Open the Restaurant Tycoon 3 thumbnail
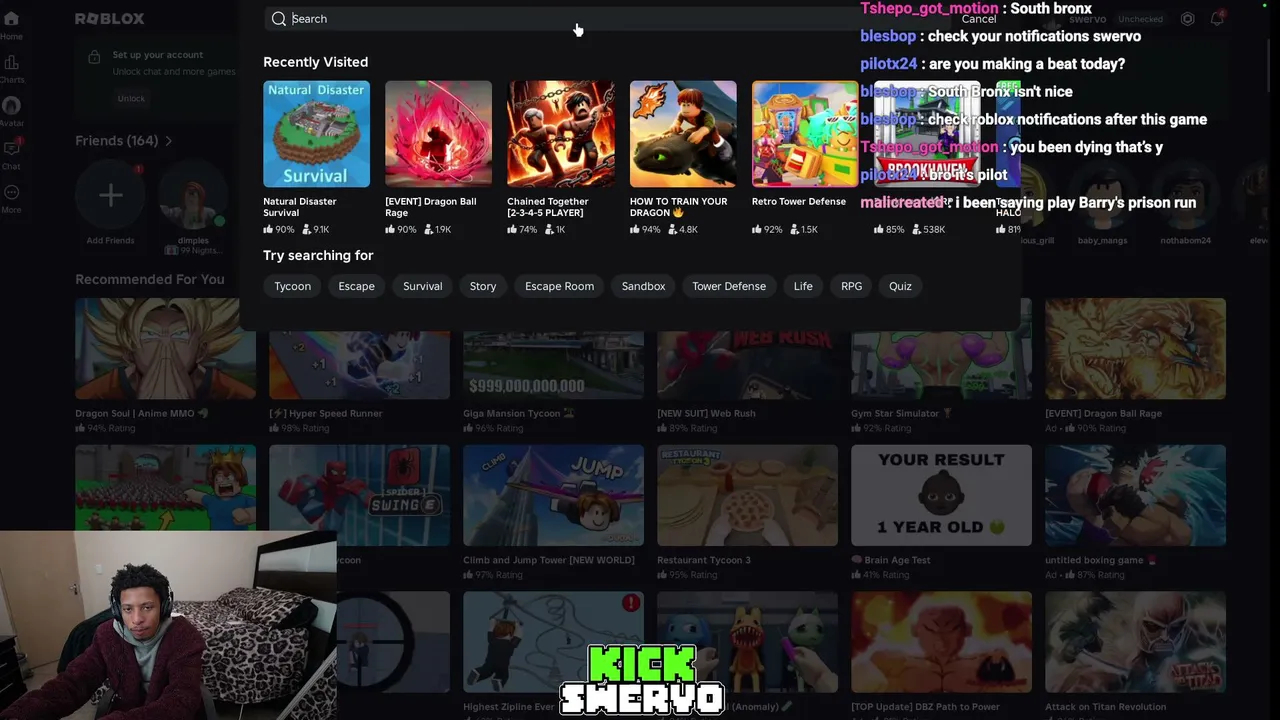Viewport: 1280px width, 720px height. pos(747,496)
